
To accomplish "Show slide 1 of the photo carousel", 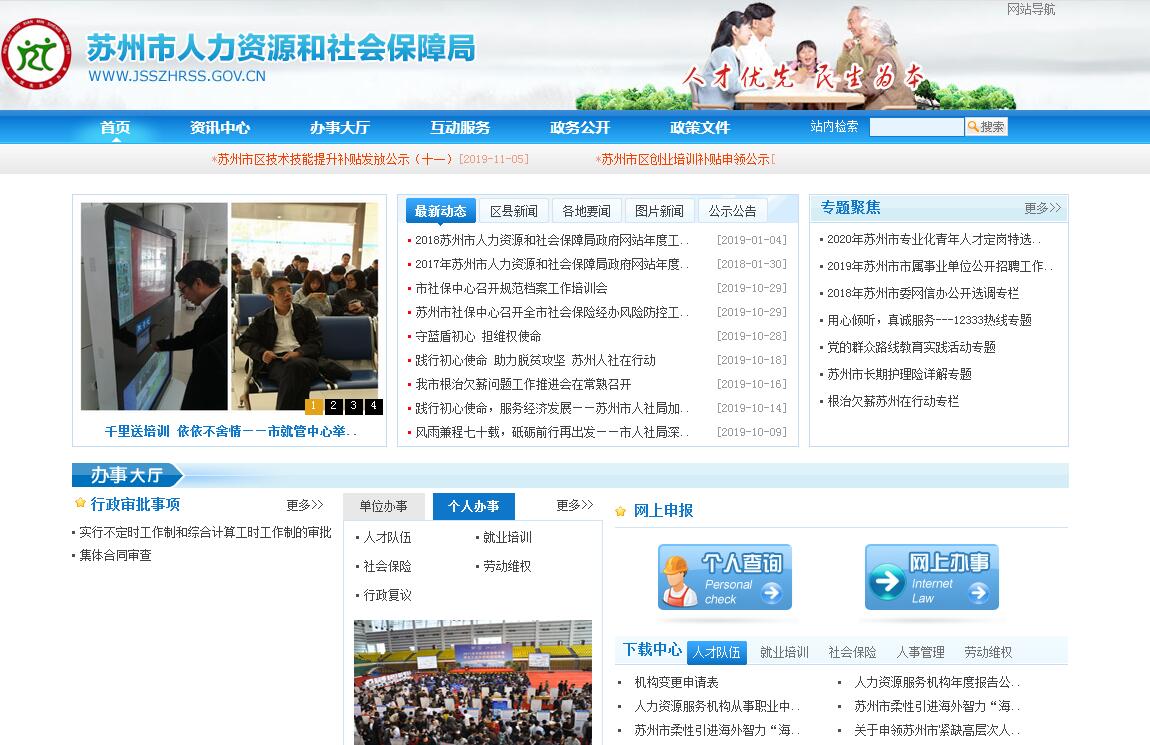I will pos(314,405).
